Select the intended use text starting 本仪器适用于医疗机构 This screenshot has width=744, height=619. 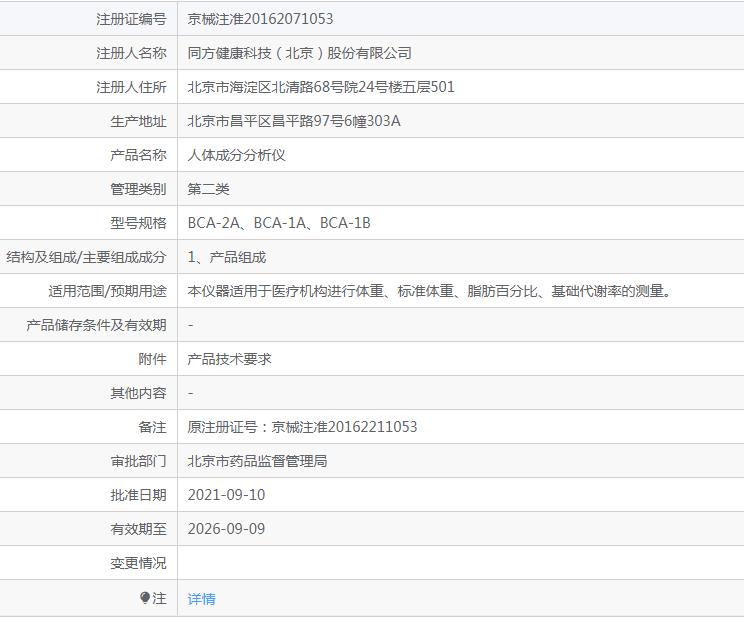point(430,291)
